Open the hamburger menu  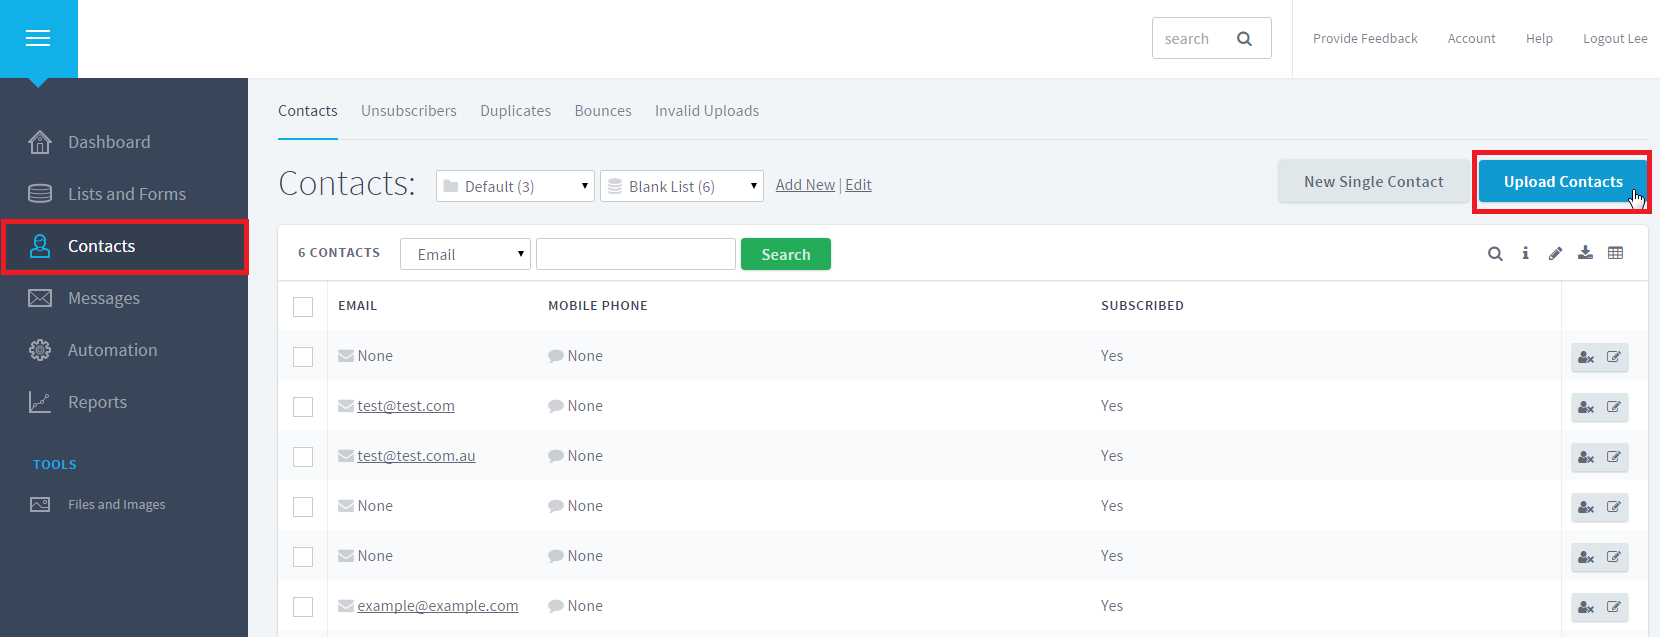pos(38,38)
